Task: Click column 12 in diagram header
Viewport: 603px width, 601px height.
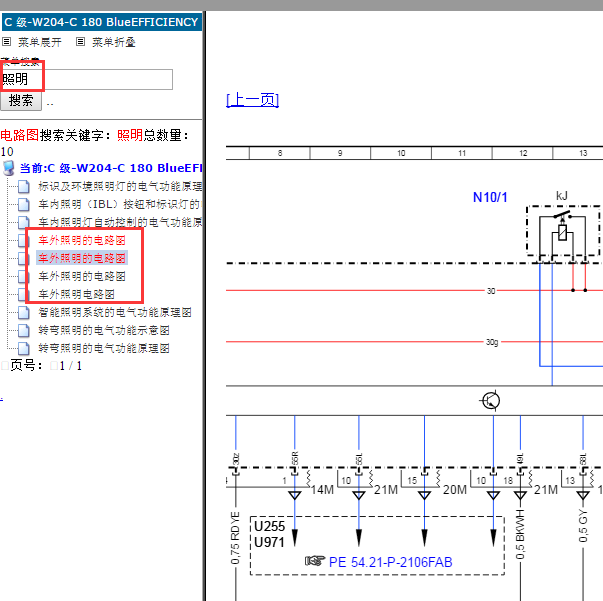Action: pyautogui.click(x=523, y=153)
